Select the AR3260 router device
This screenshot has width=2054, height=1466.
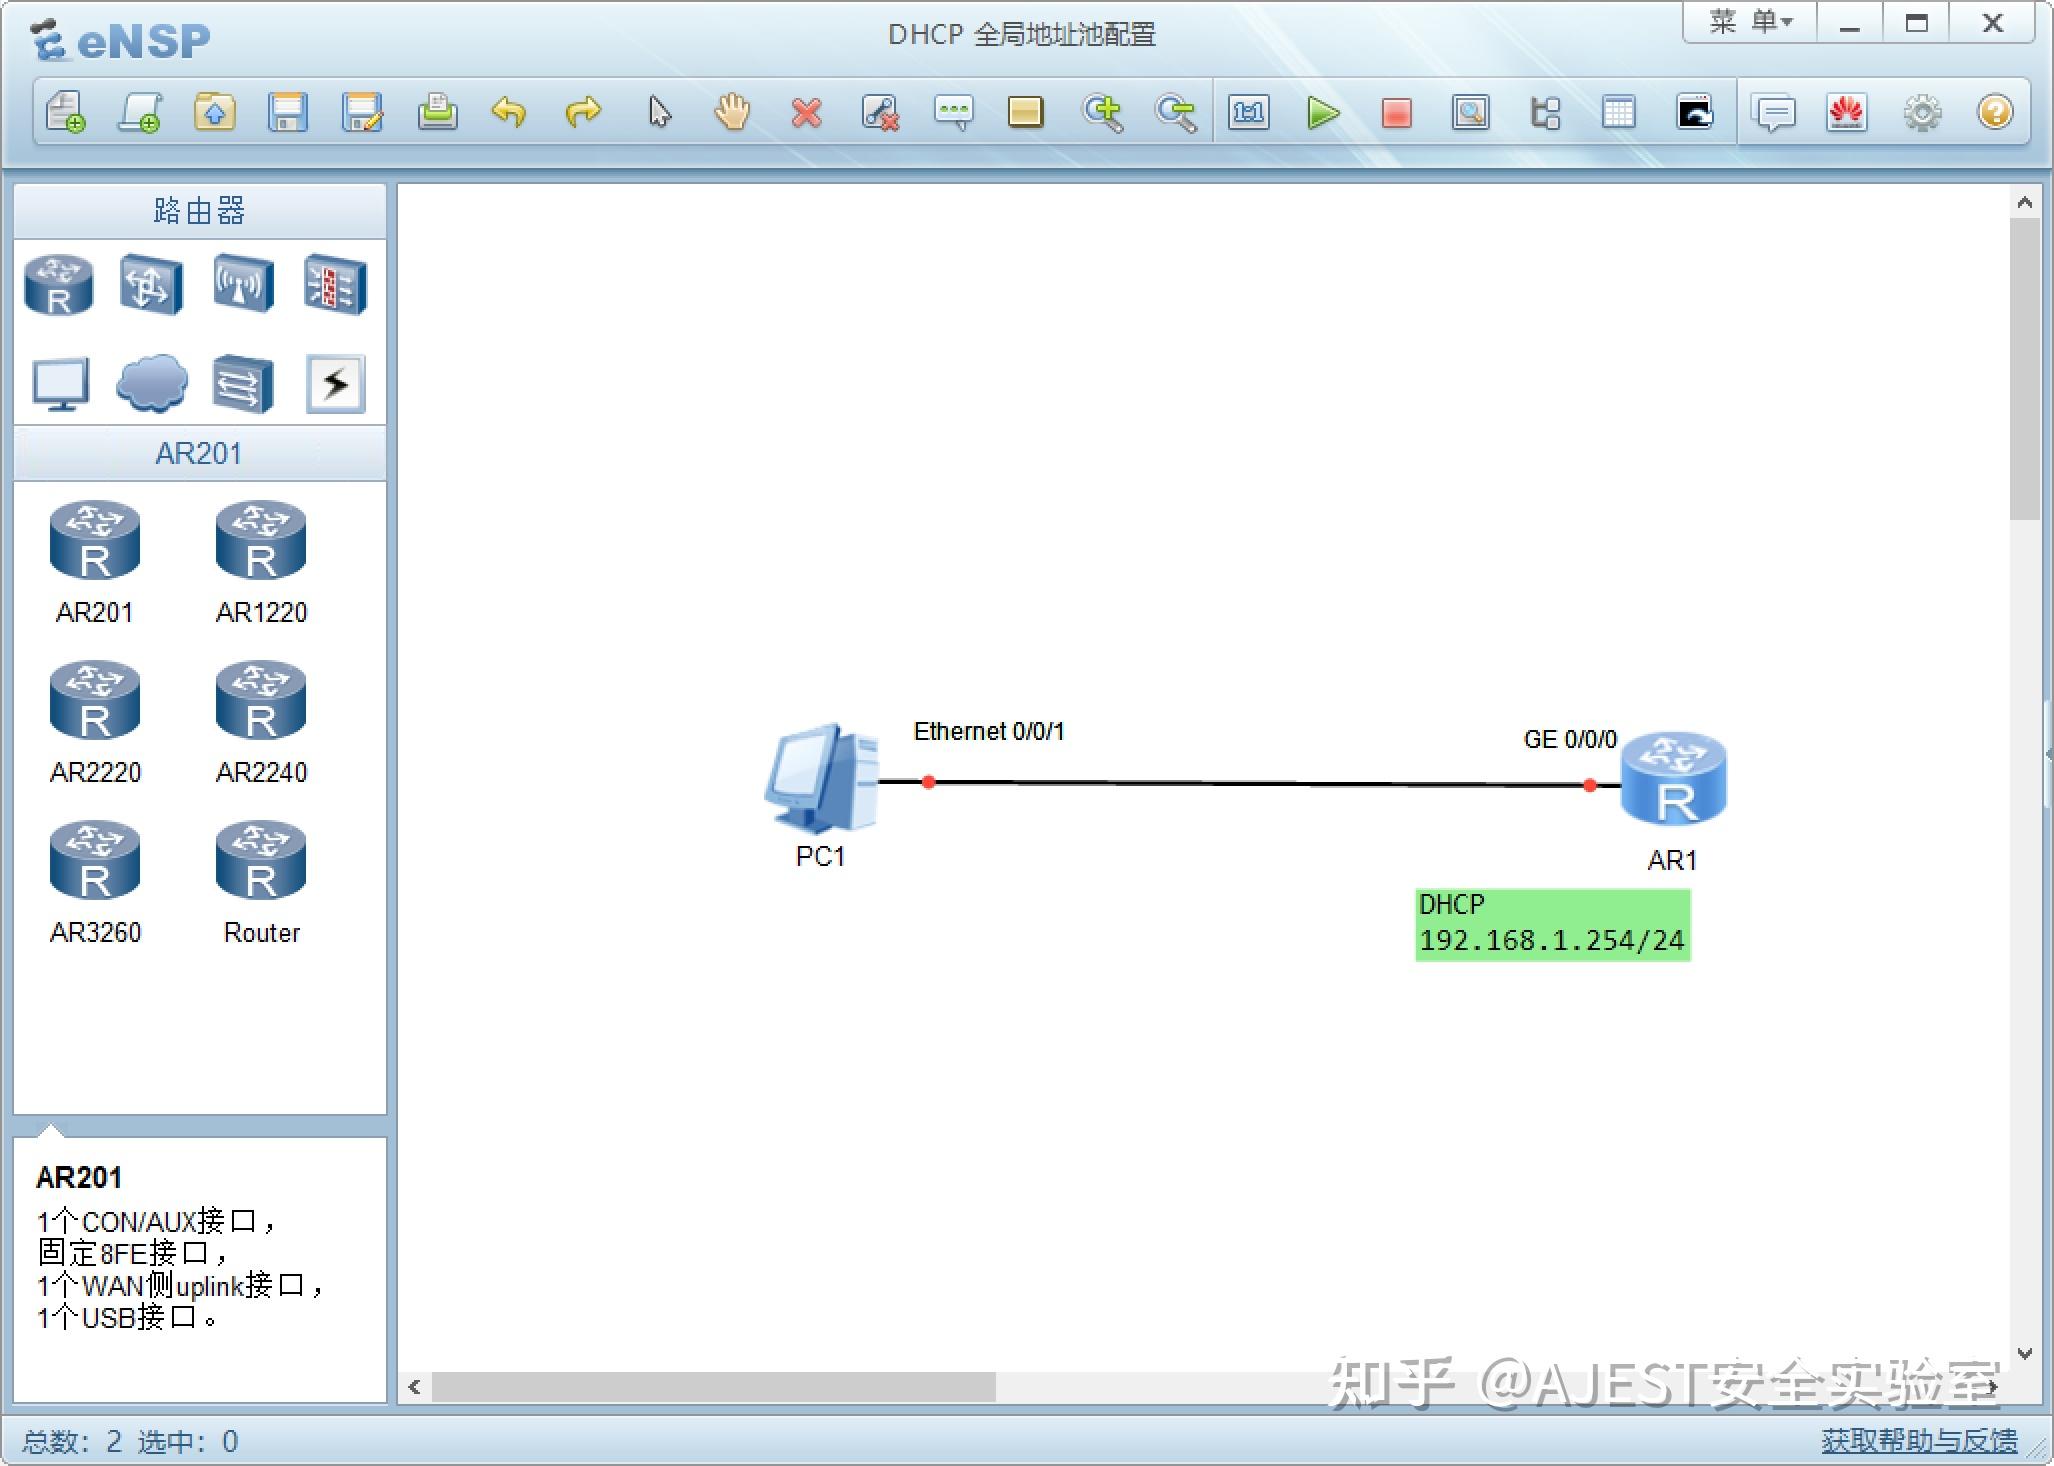[95, 860]
